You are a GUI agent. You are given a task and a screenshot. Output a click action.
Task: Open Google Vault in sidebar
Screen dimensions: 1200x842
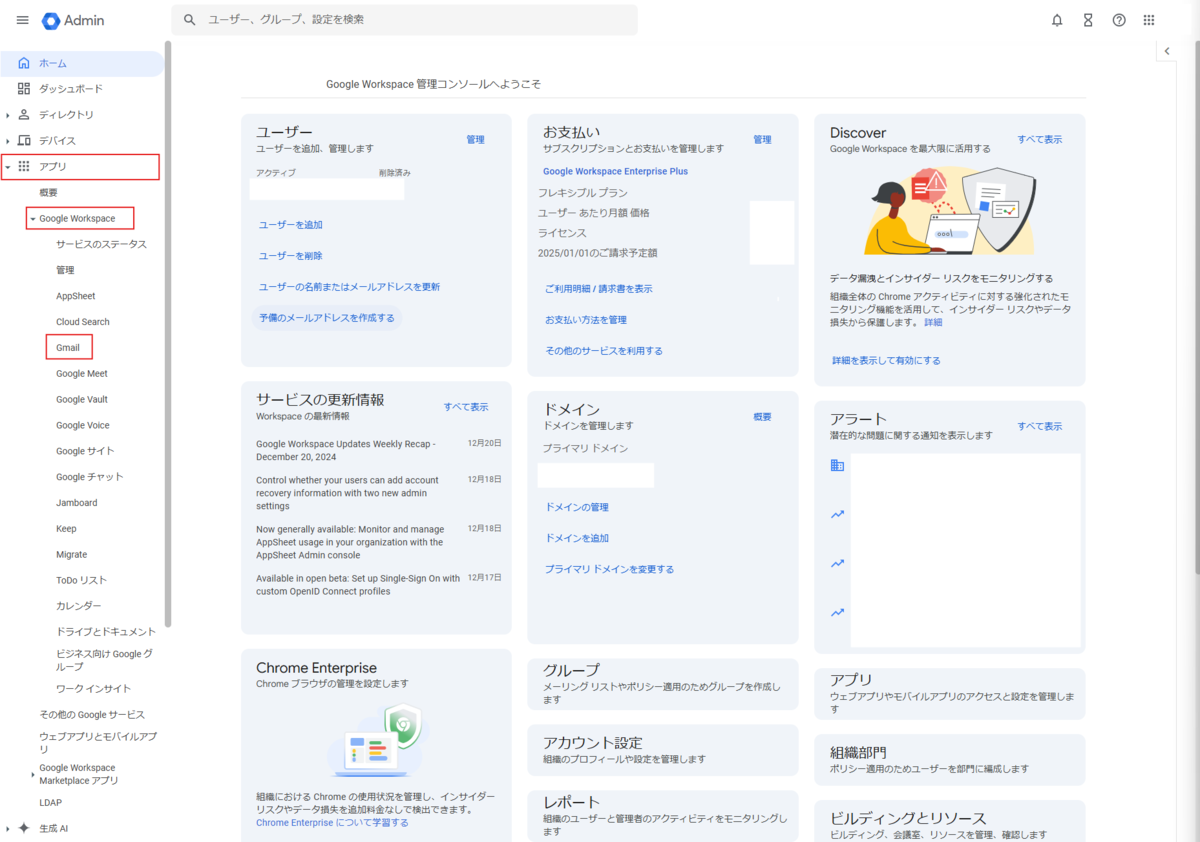click(82, 400)
